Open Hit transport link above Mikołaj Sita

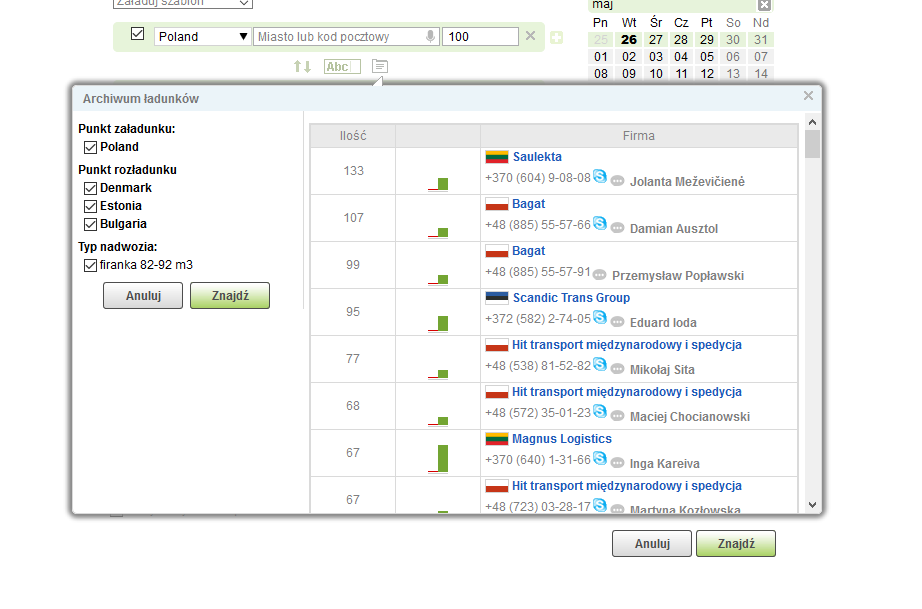tap(627, 345)
